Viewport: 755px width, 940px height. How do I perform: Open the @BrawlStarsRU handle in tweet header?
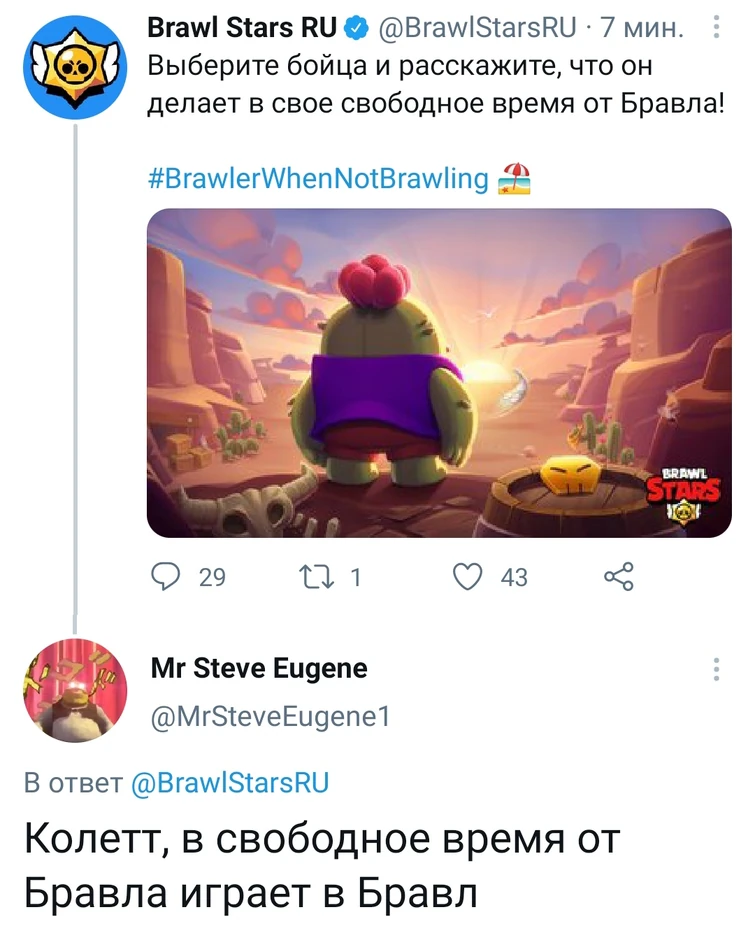pyautogui.click(x=477, y=28)
